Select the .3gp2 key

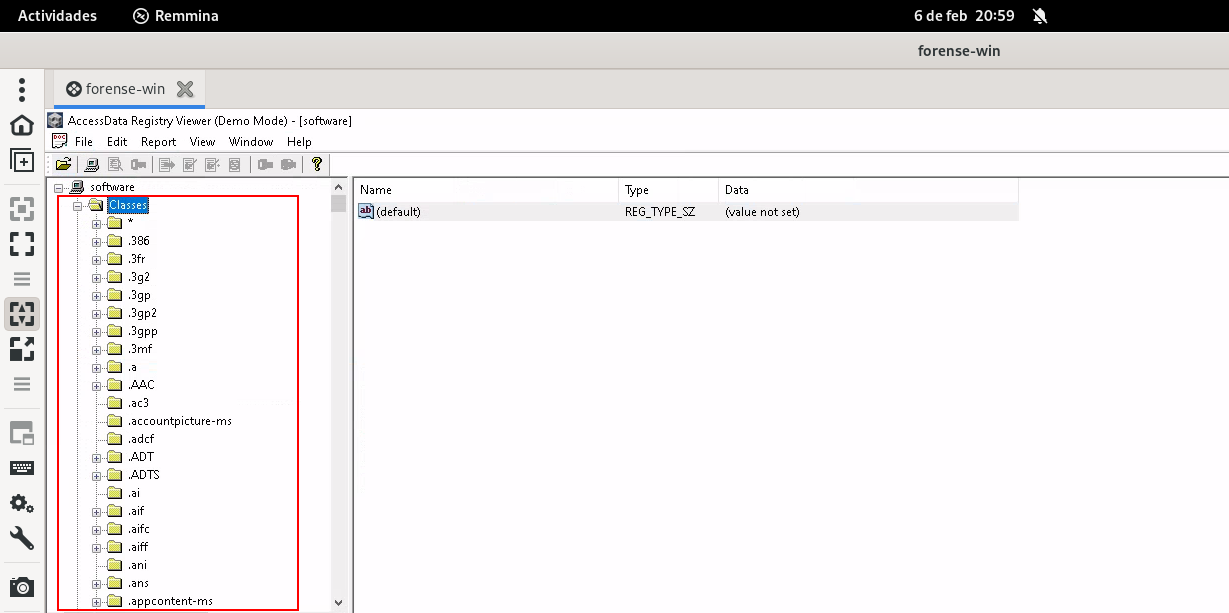pos(142,313)
